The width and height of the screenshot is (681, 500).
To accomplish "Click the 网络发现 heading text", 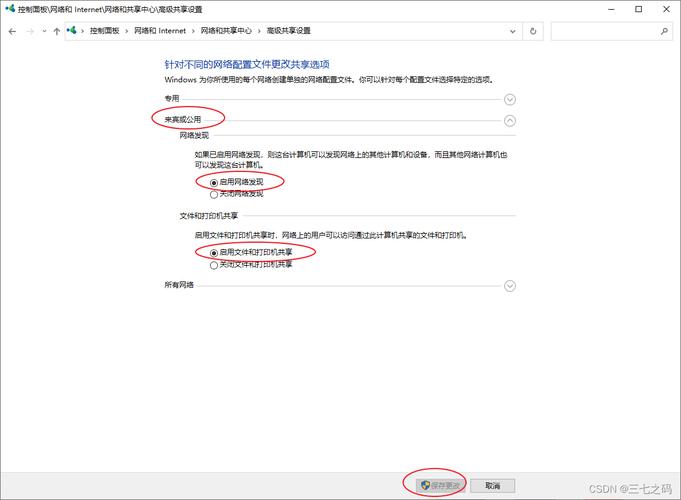I will 194,136.
